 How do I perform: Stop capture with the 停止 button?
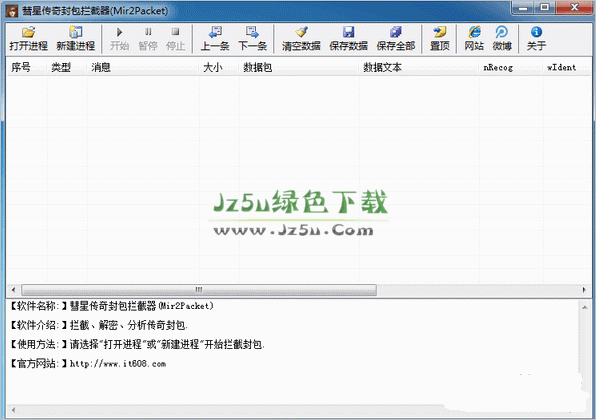click(x=176, y=39)
